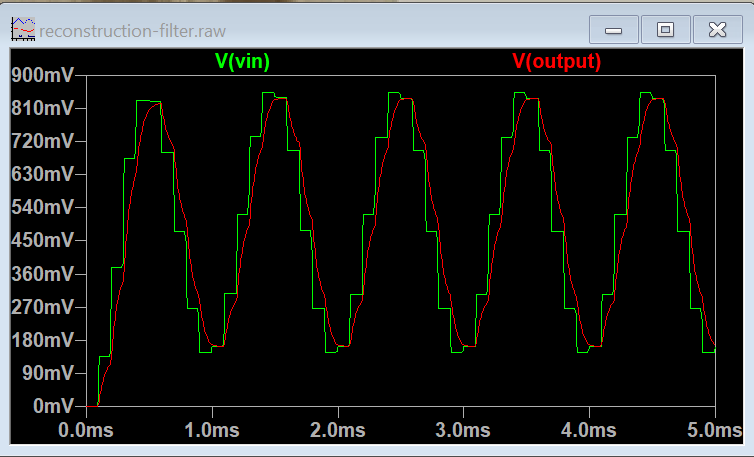754x457 pixels.
Task: Click the V(vin) trace label
Action: point(242,62)
